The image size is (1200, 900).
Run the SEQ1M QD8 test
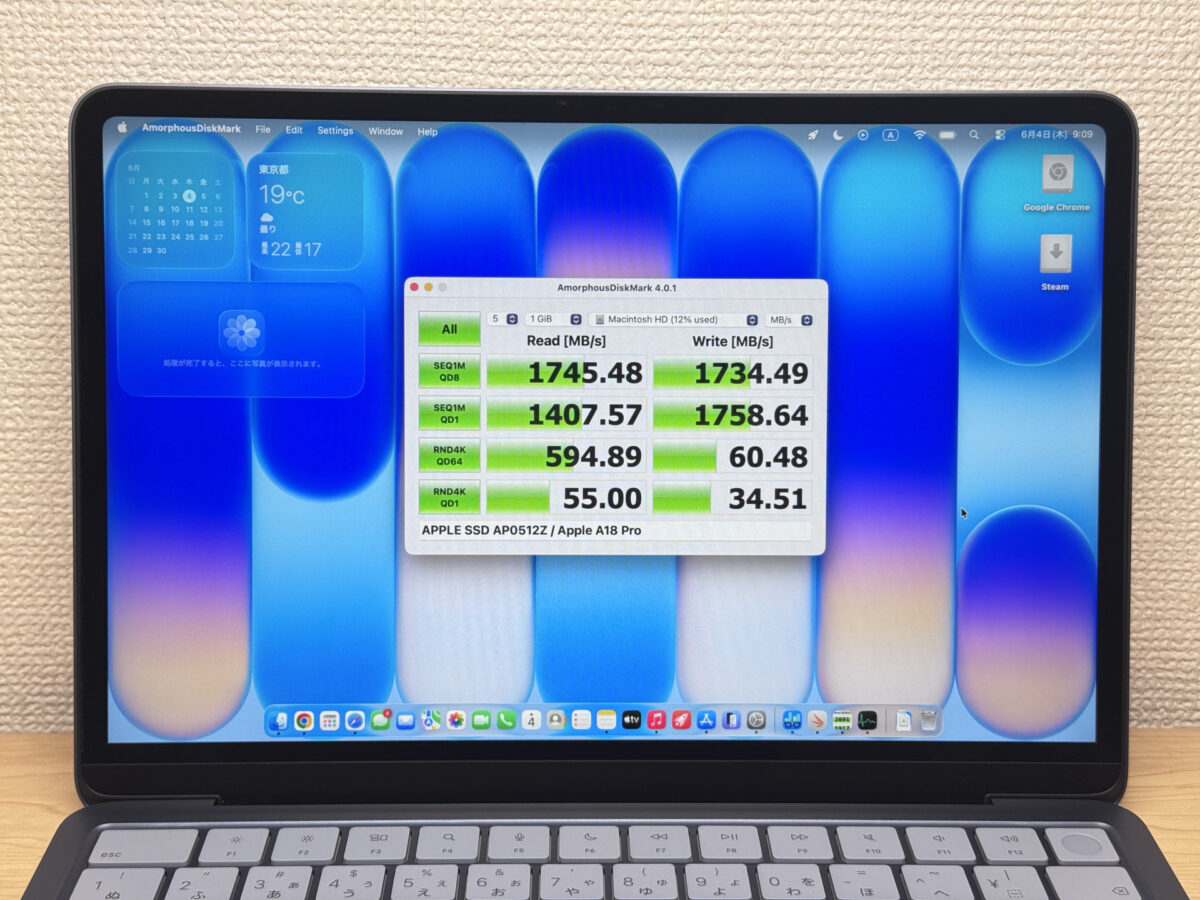pyautogui.click(x=449, y=371)
